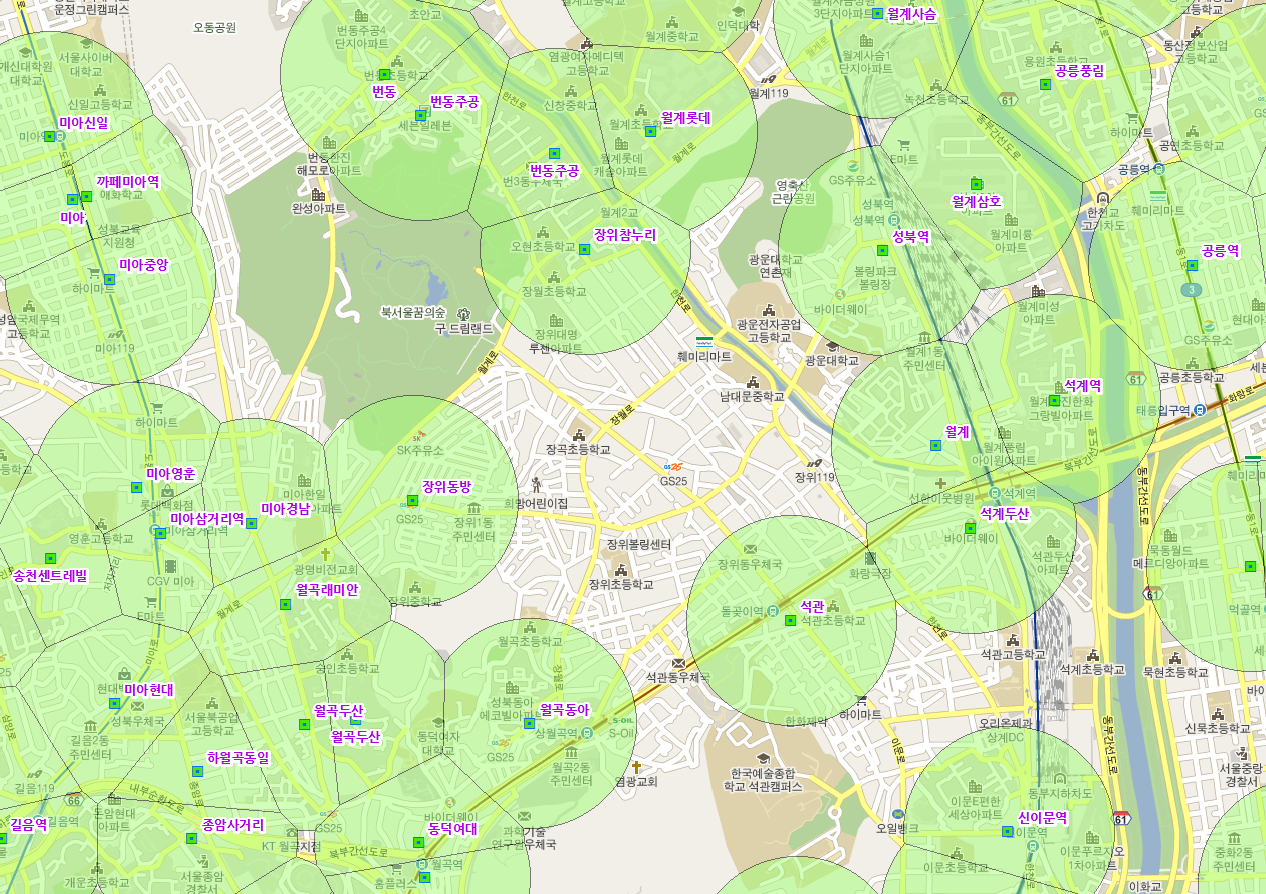Screen dimensions: 1266x894
Task: Click the 석계역 label
Action: 1082,386
